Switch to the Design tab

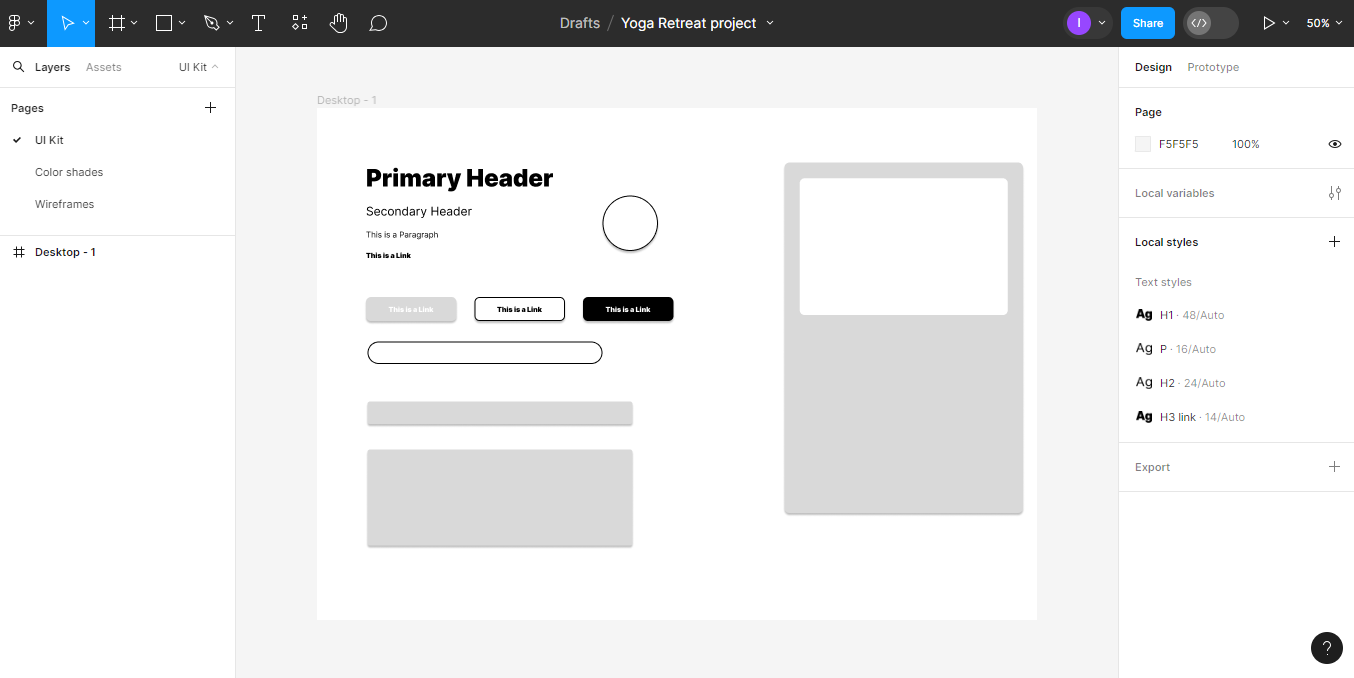tap(1153, 67)
